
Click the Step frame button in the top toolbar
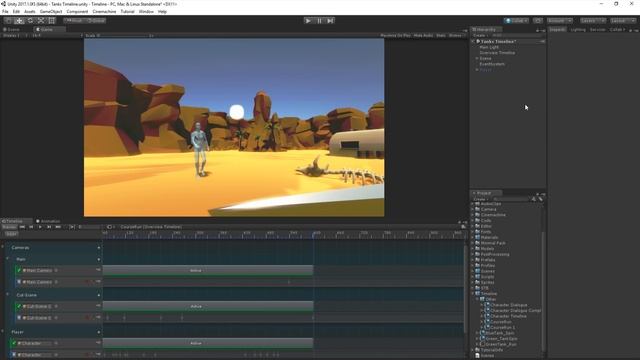point(330,20)
